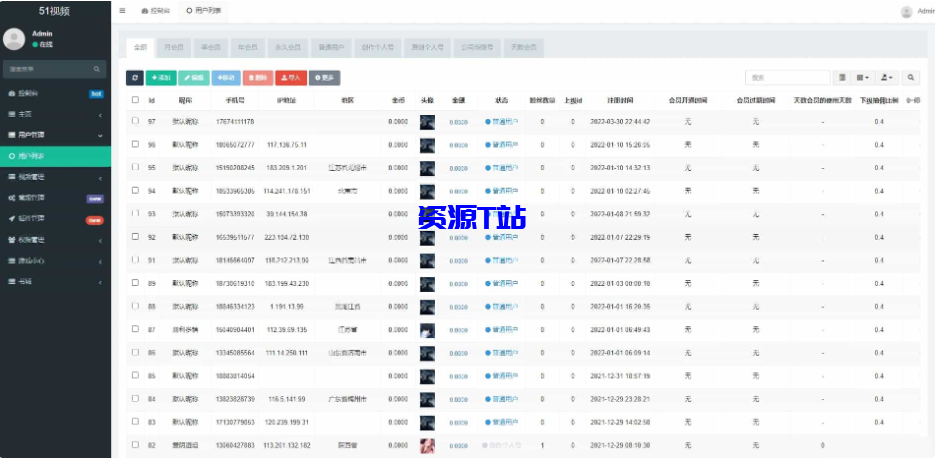Click the pink 删除 delete button
Image resolution: width=944 pixels, height=458 pixels.
pos(258,78)
